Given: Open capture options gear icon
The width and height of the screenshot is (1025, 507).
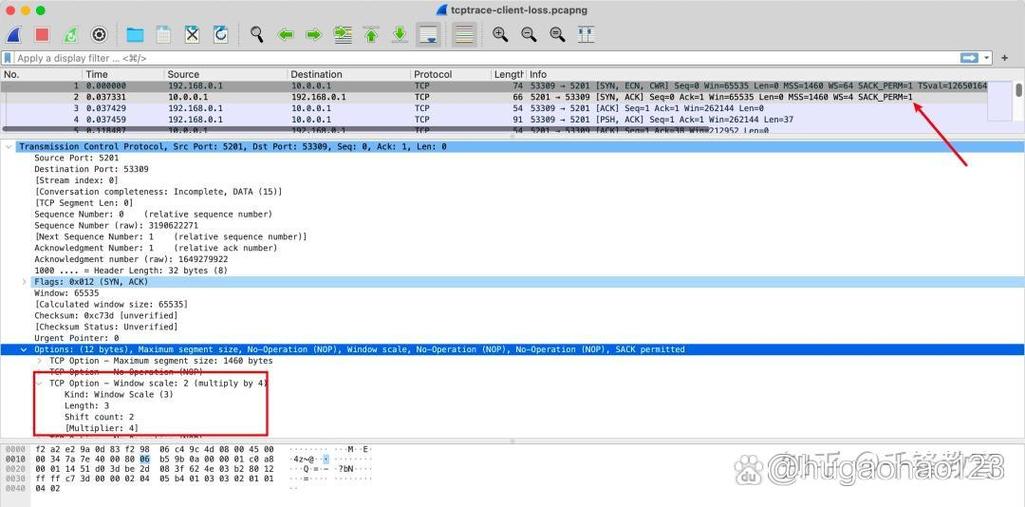Looking at the screenshot, I should [99, 34].
